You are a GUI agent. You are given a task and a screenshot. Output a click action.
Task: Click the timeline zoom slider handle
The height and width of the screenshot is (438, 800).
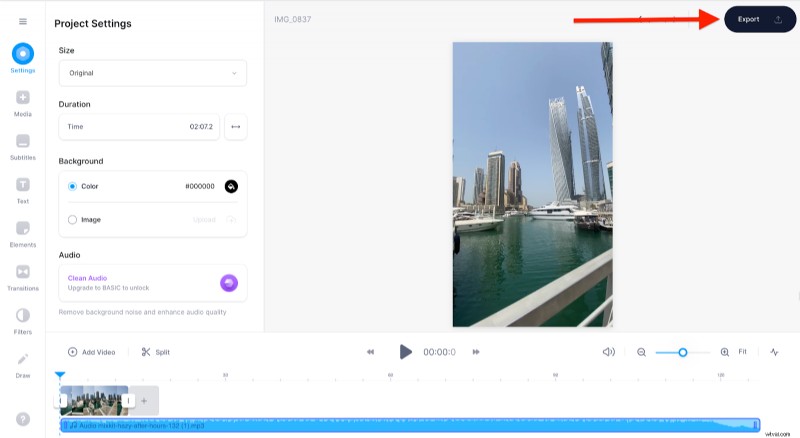[x=683, y=352]
